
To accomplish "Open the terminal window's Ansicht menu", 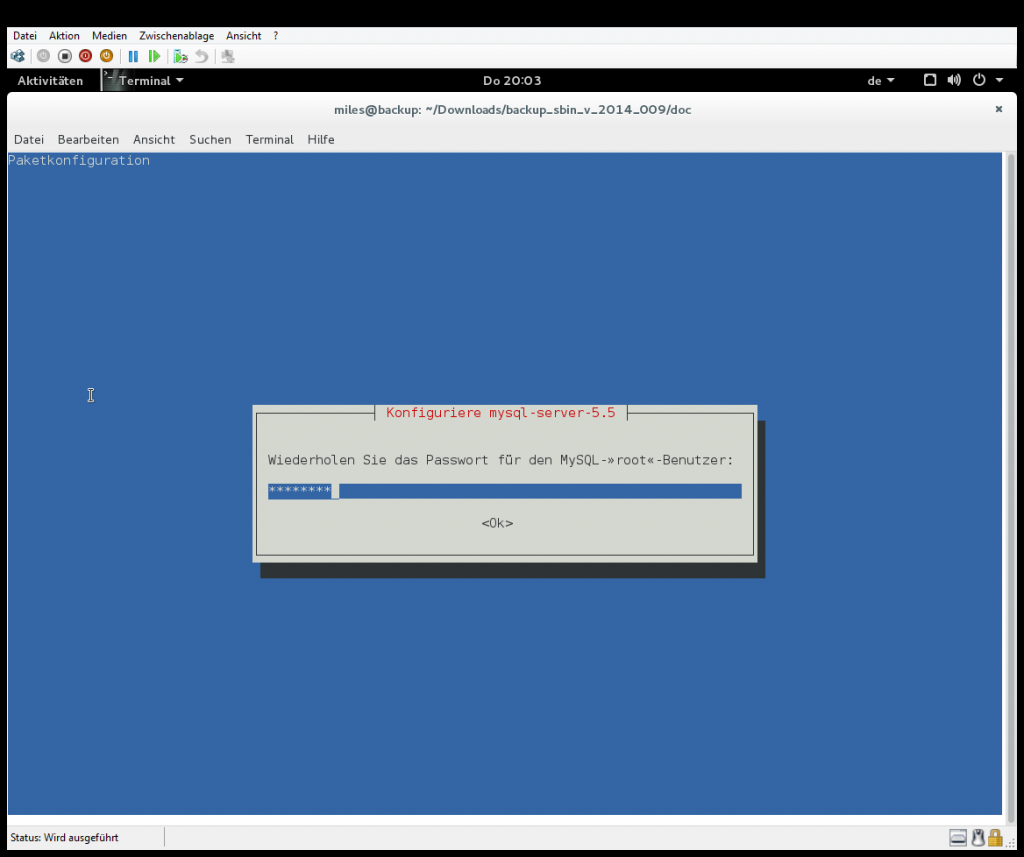I will (x=153, y=139).
